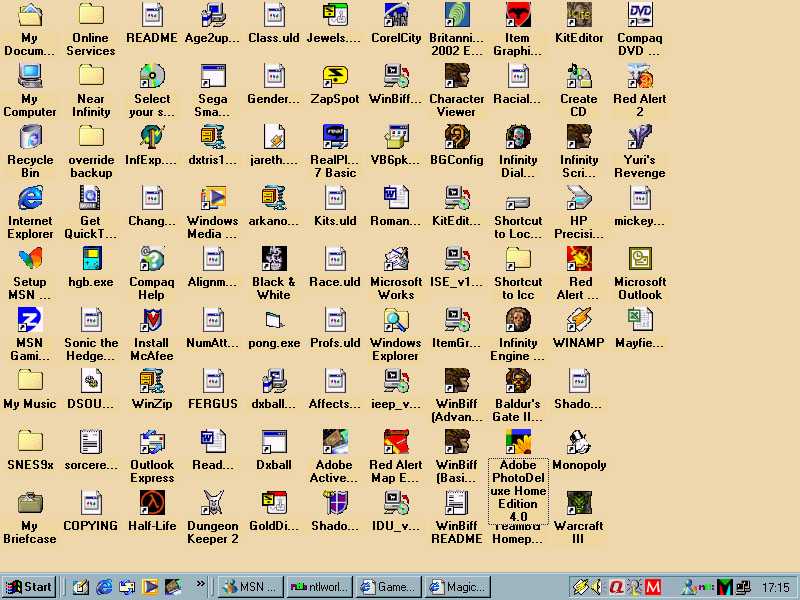Select the Create CD icon

579,76
